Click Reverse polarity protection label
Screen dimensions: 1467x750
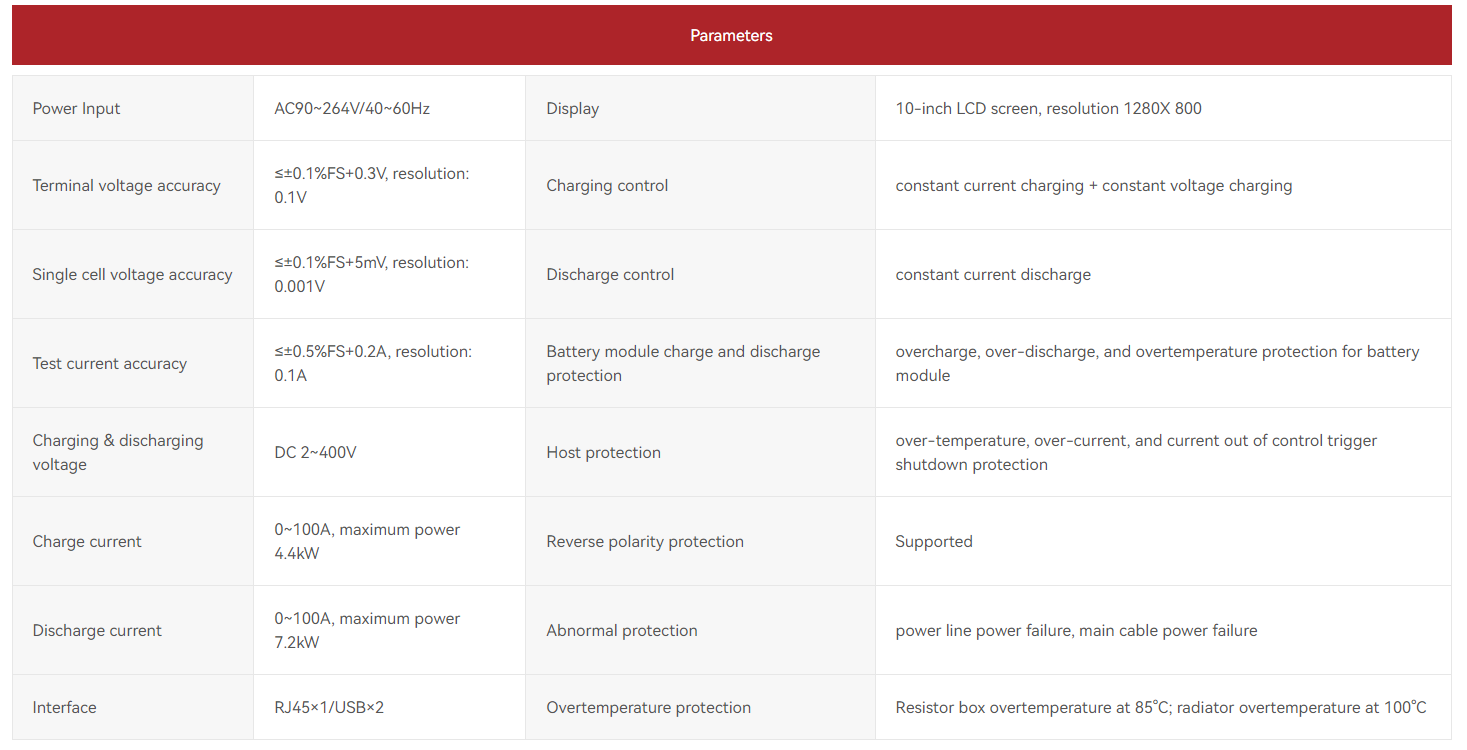click(x=645, y=541)
